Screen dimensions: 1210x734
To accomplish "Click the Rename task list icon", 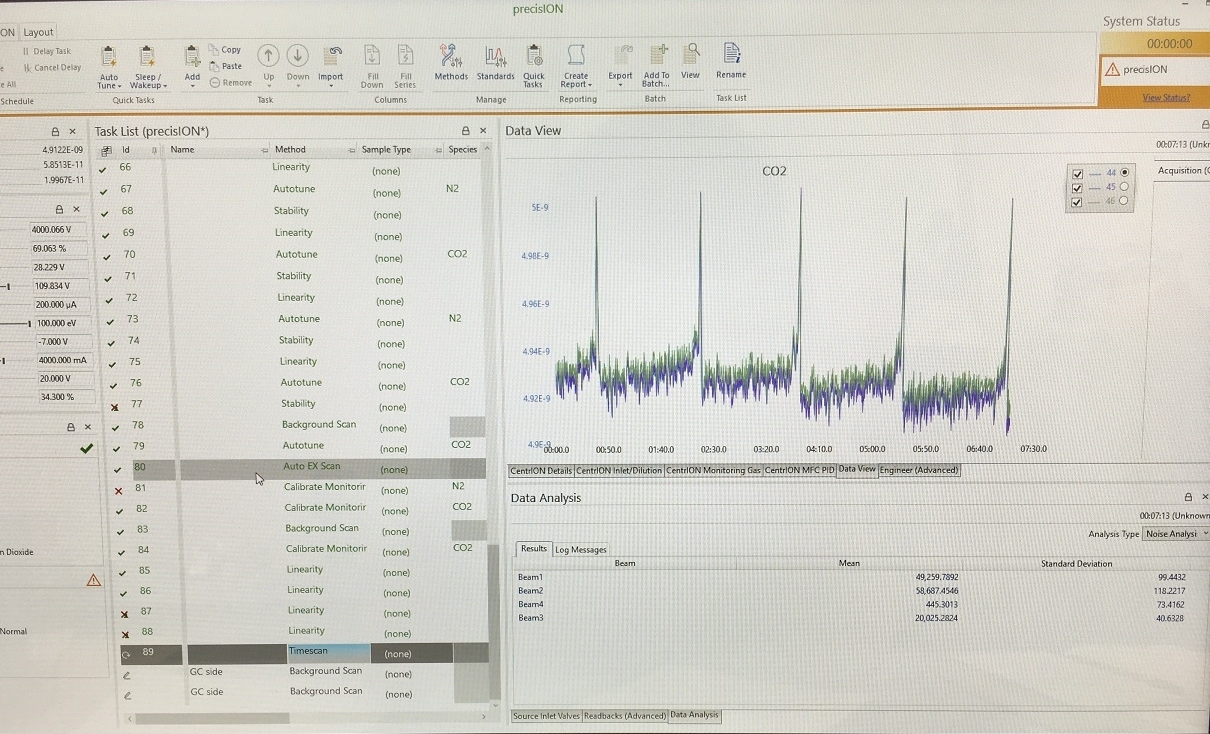I will [x=731, y=58].
